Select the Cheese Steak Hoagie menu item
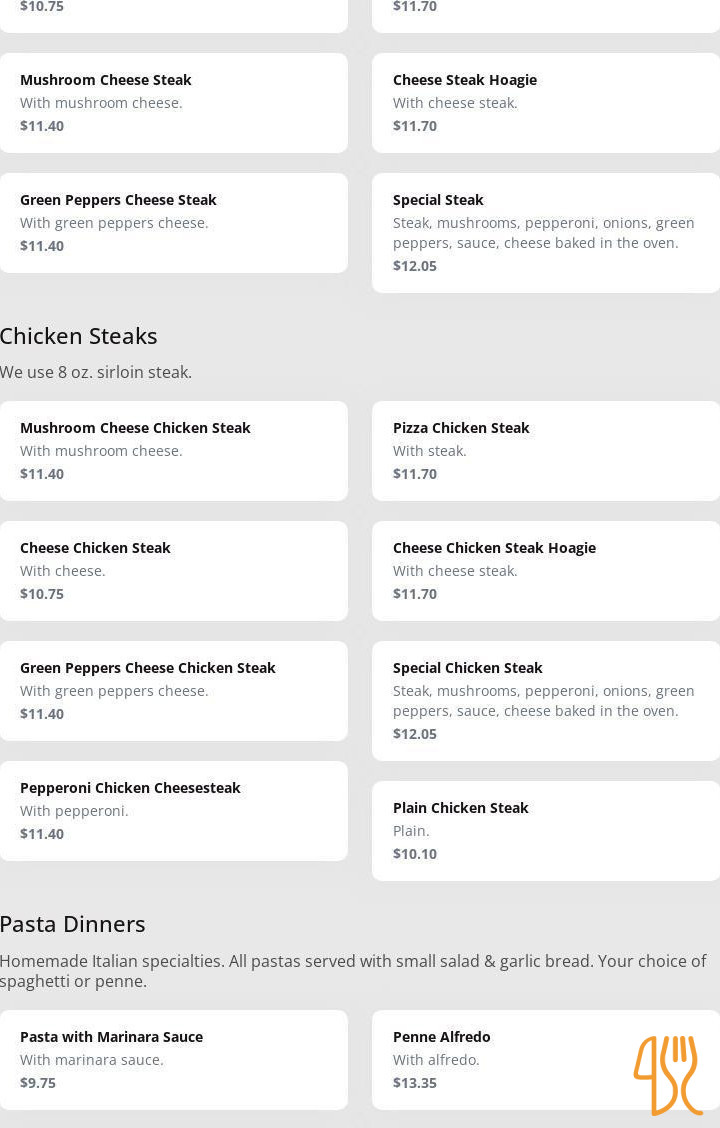Screen dimensions: 720x1128 tap(546, 103)
